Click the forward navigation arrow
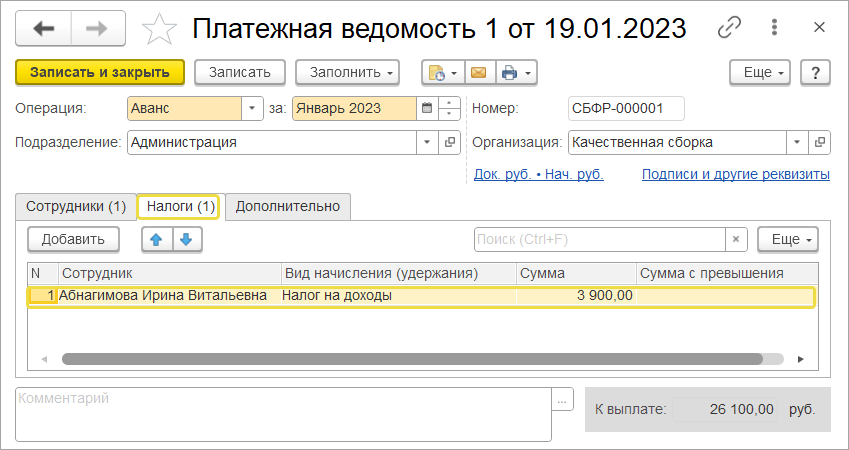The image size is (849, 450). tap(98, 29)
